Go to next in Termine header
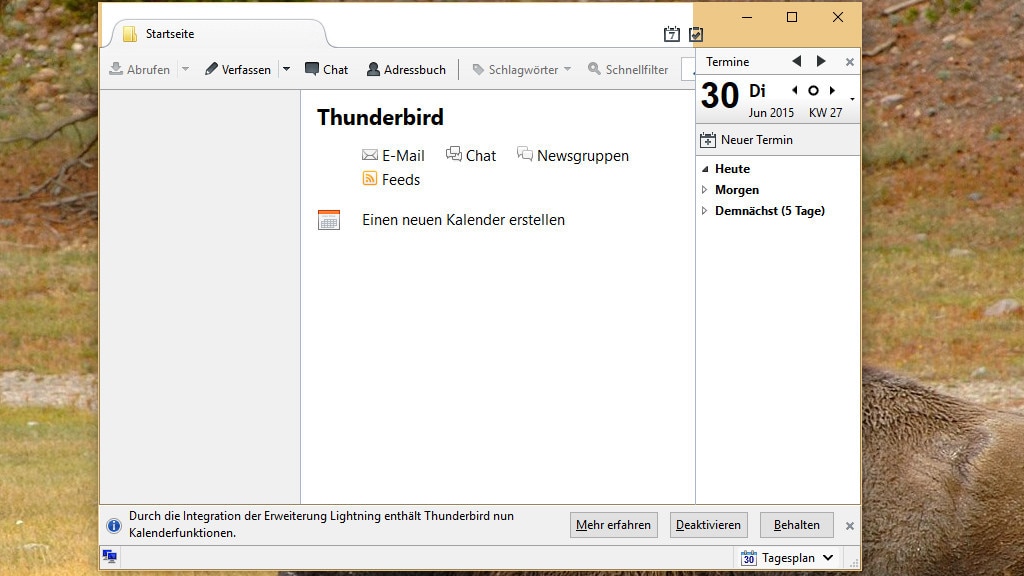1024x576 pixels. coord(821,61)
